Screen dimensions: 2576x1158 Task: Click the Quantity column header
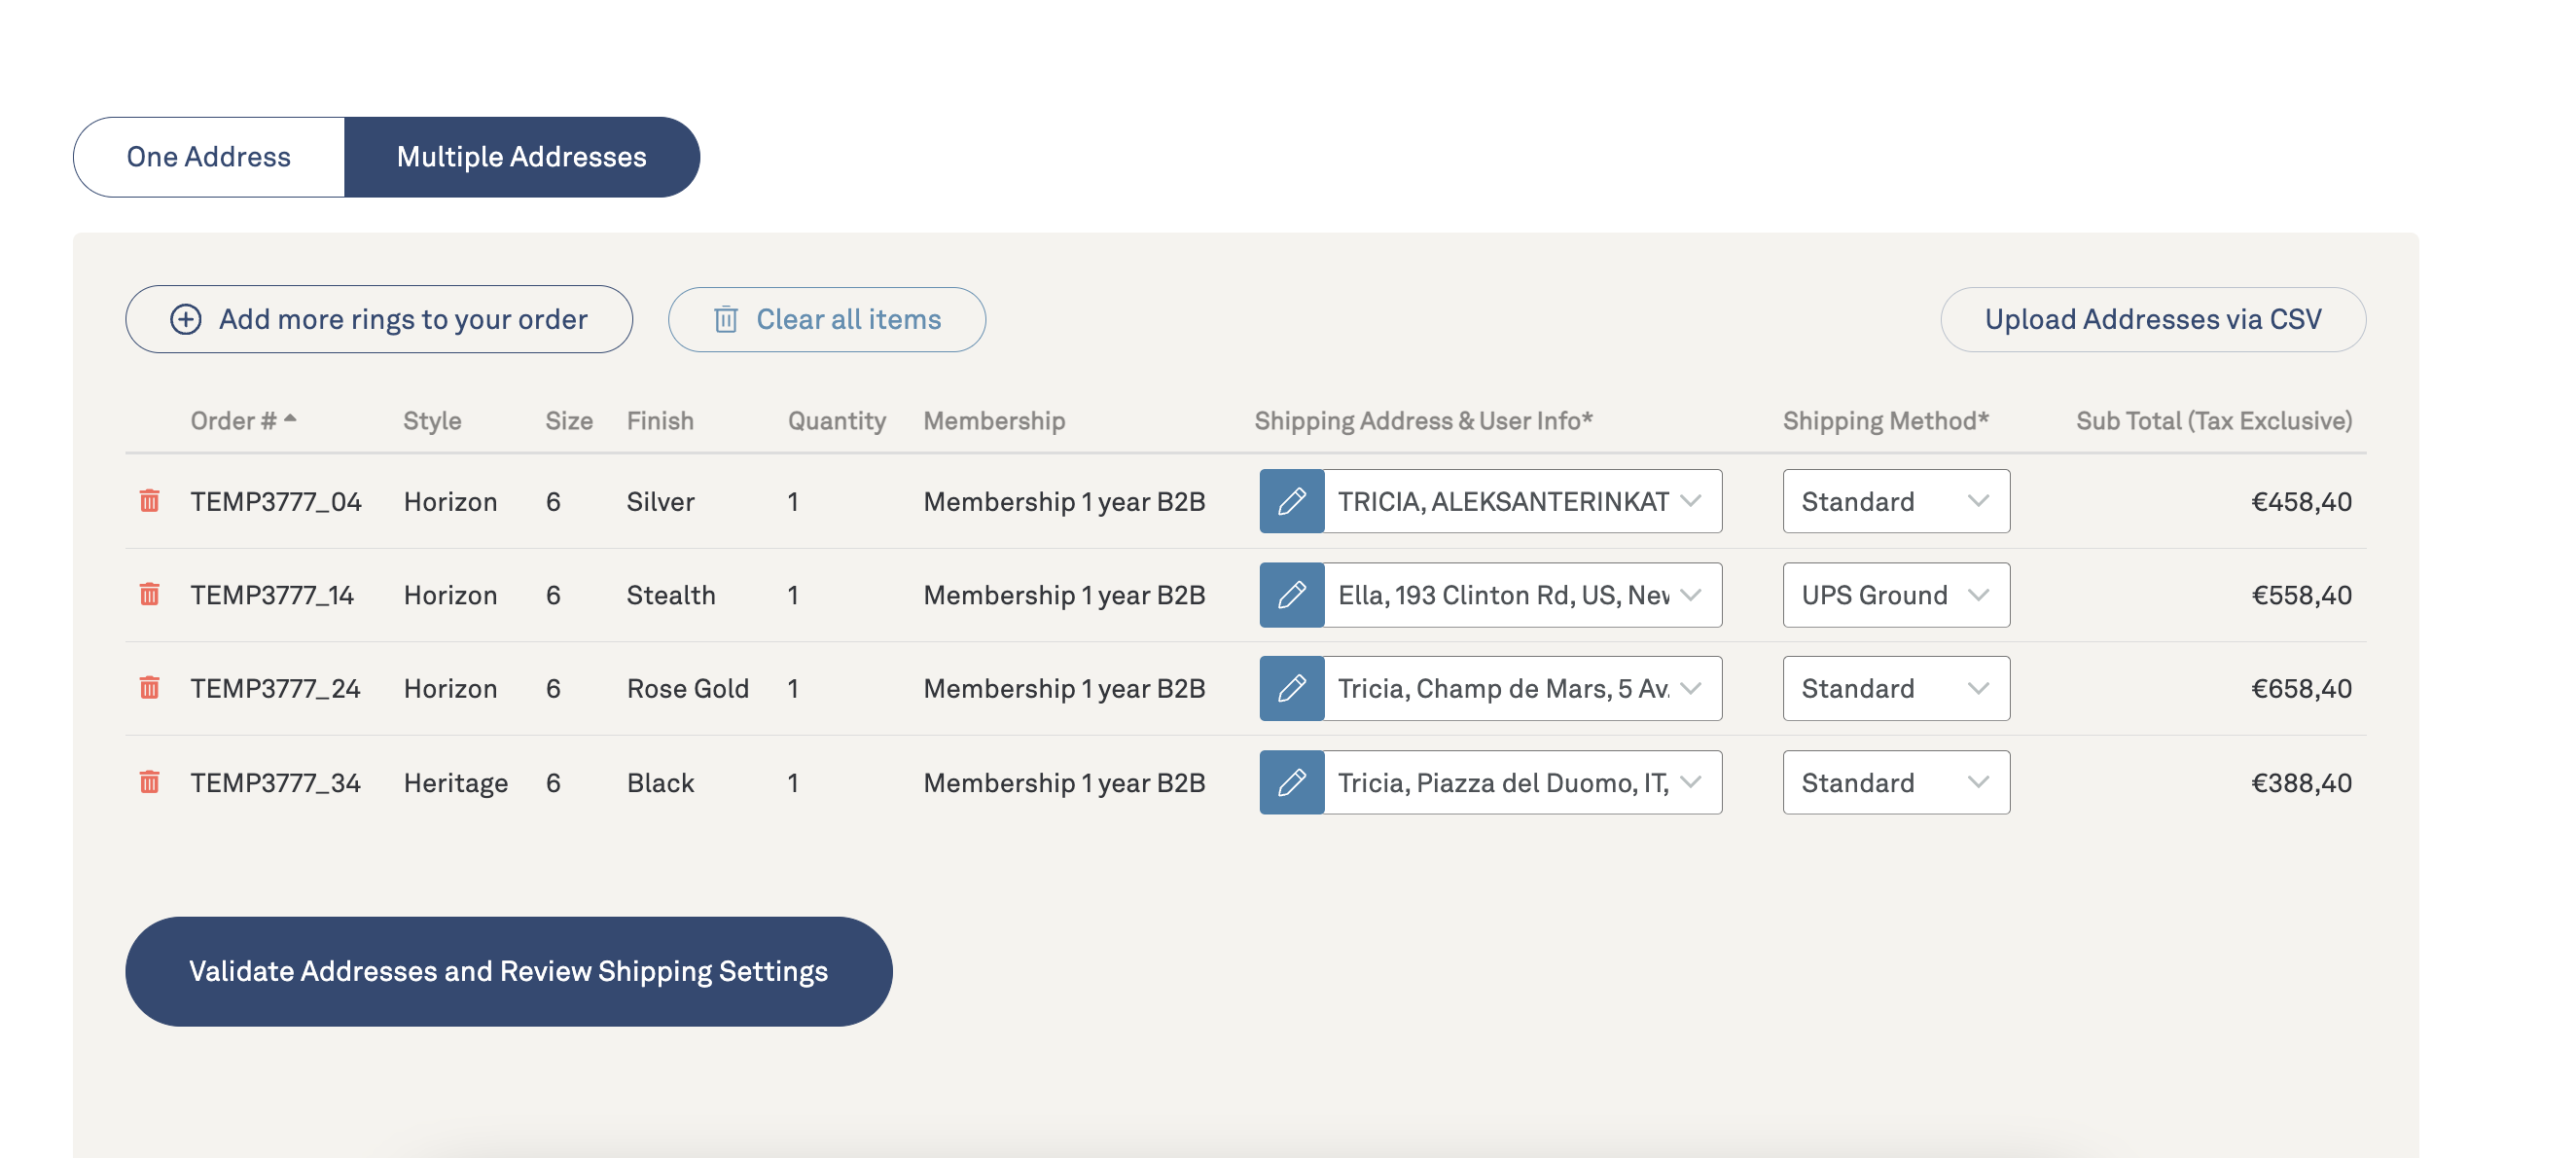coord(837,421)
